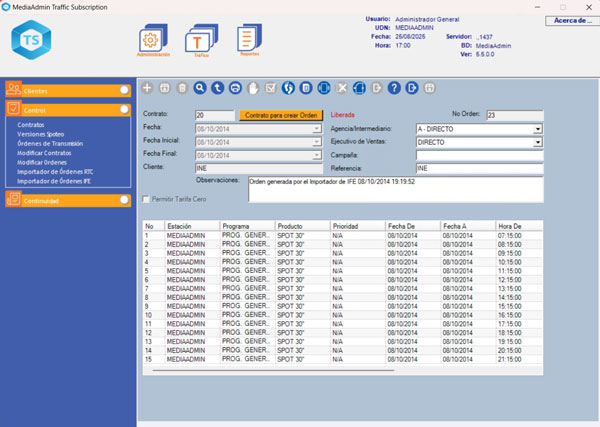Open the Agencia/Intermediario dropdown
This screenshot has height=427, width=600.
537,129
